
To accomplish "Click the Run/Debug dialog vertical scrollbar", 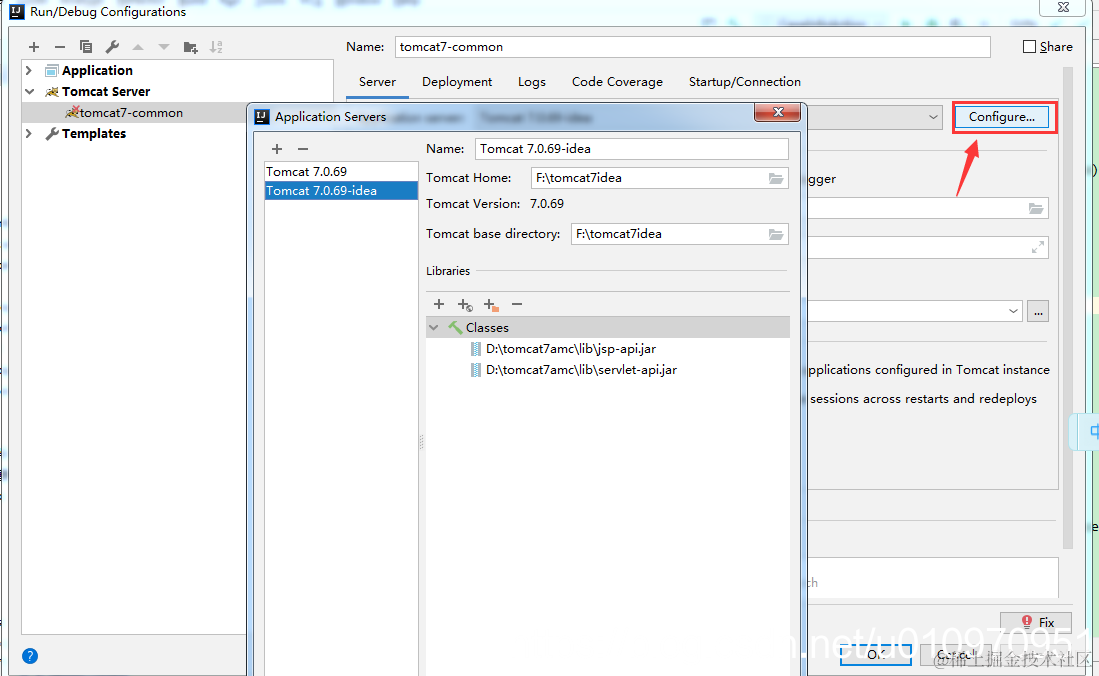I will click(1068, 309).
